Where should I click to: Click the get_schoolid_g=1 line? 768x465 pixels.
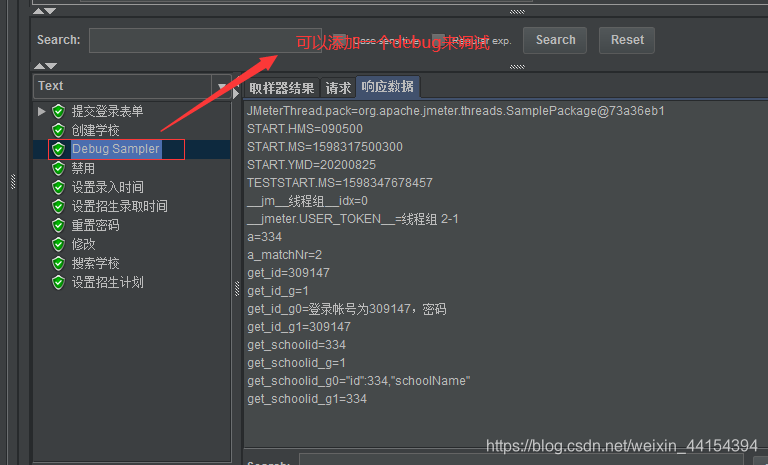click(296, 363)
